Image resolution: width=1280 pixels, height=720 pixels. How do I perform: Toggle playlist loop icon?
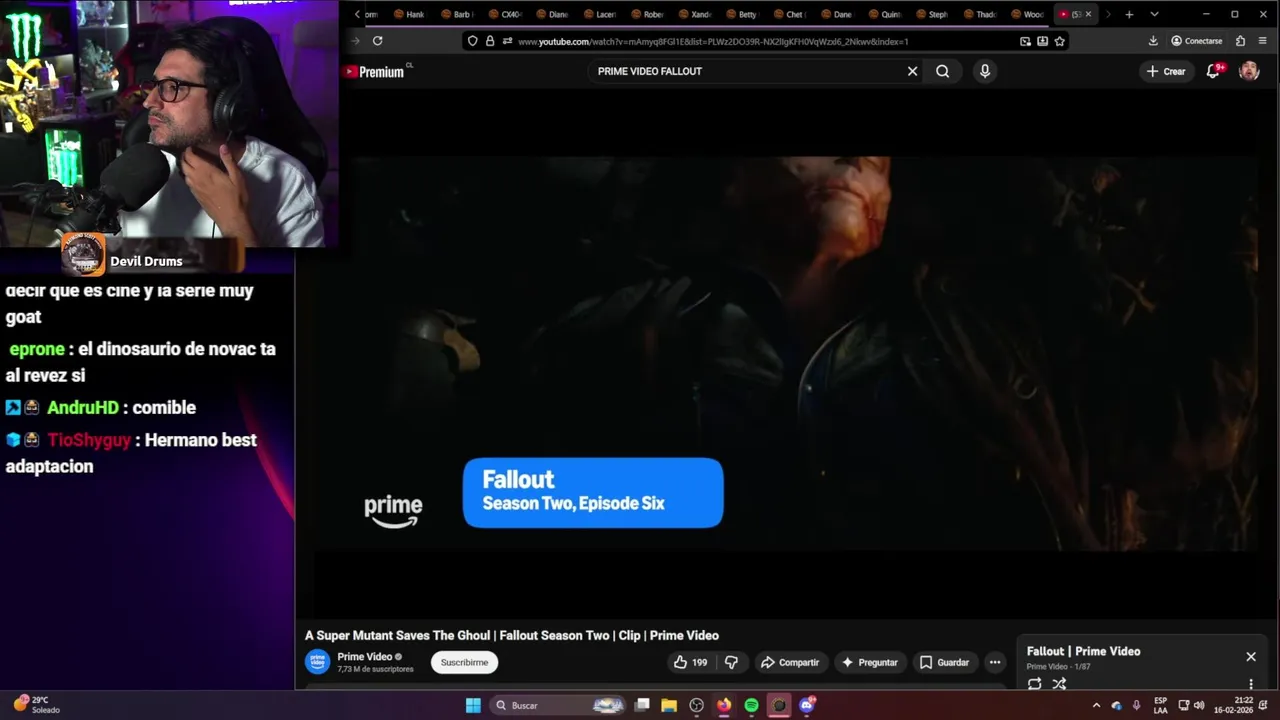coord(1035,684)
